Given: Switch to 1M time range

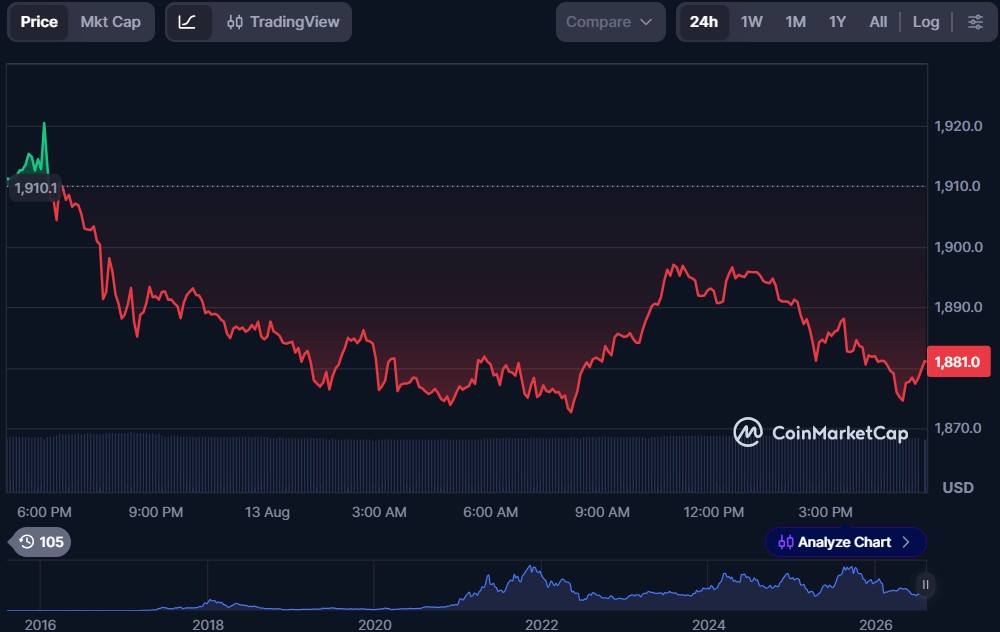Looking at the screenshot, I should [795, 22].
